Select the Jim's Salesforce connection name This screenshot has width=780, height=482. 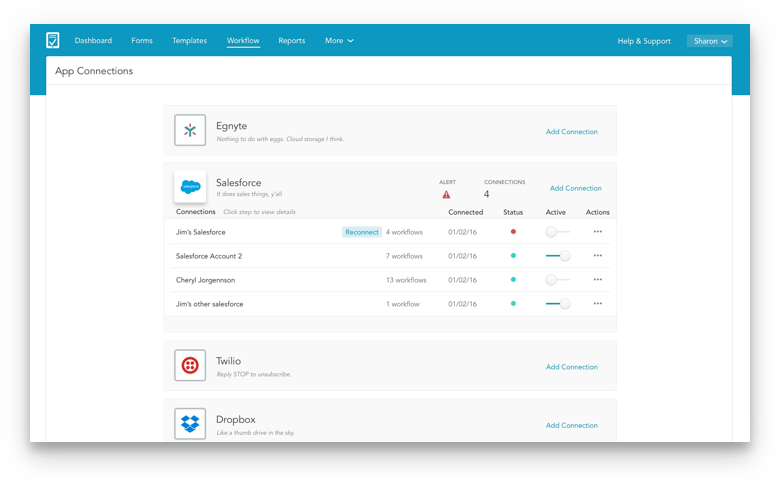(200, 232)
